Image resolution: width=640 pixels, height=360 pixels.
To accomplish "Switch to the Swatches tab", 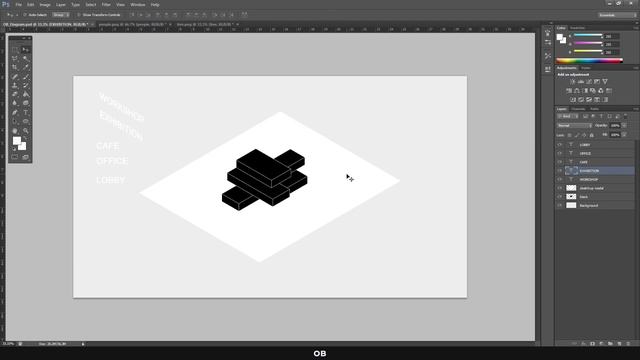I will coord(577,28).
